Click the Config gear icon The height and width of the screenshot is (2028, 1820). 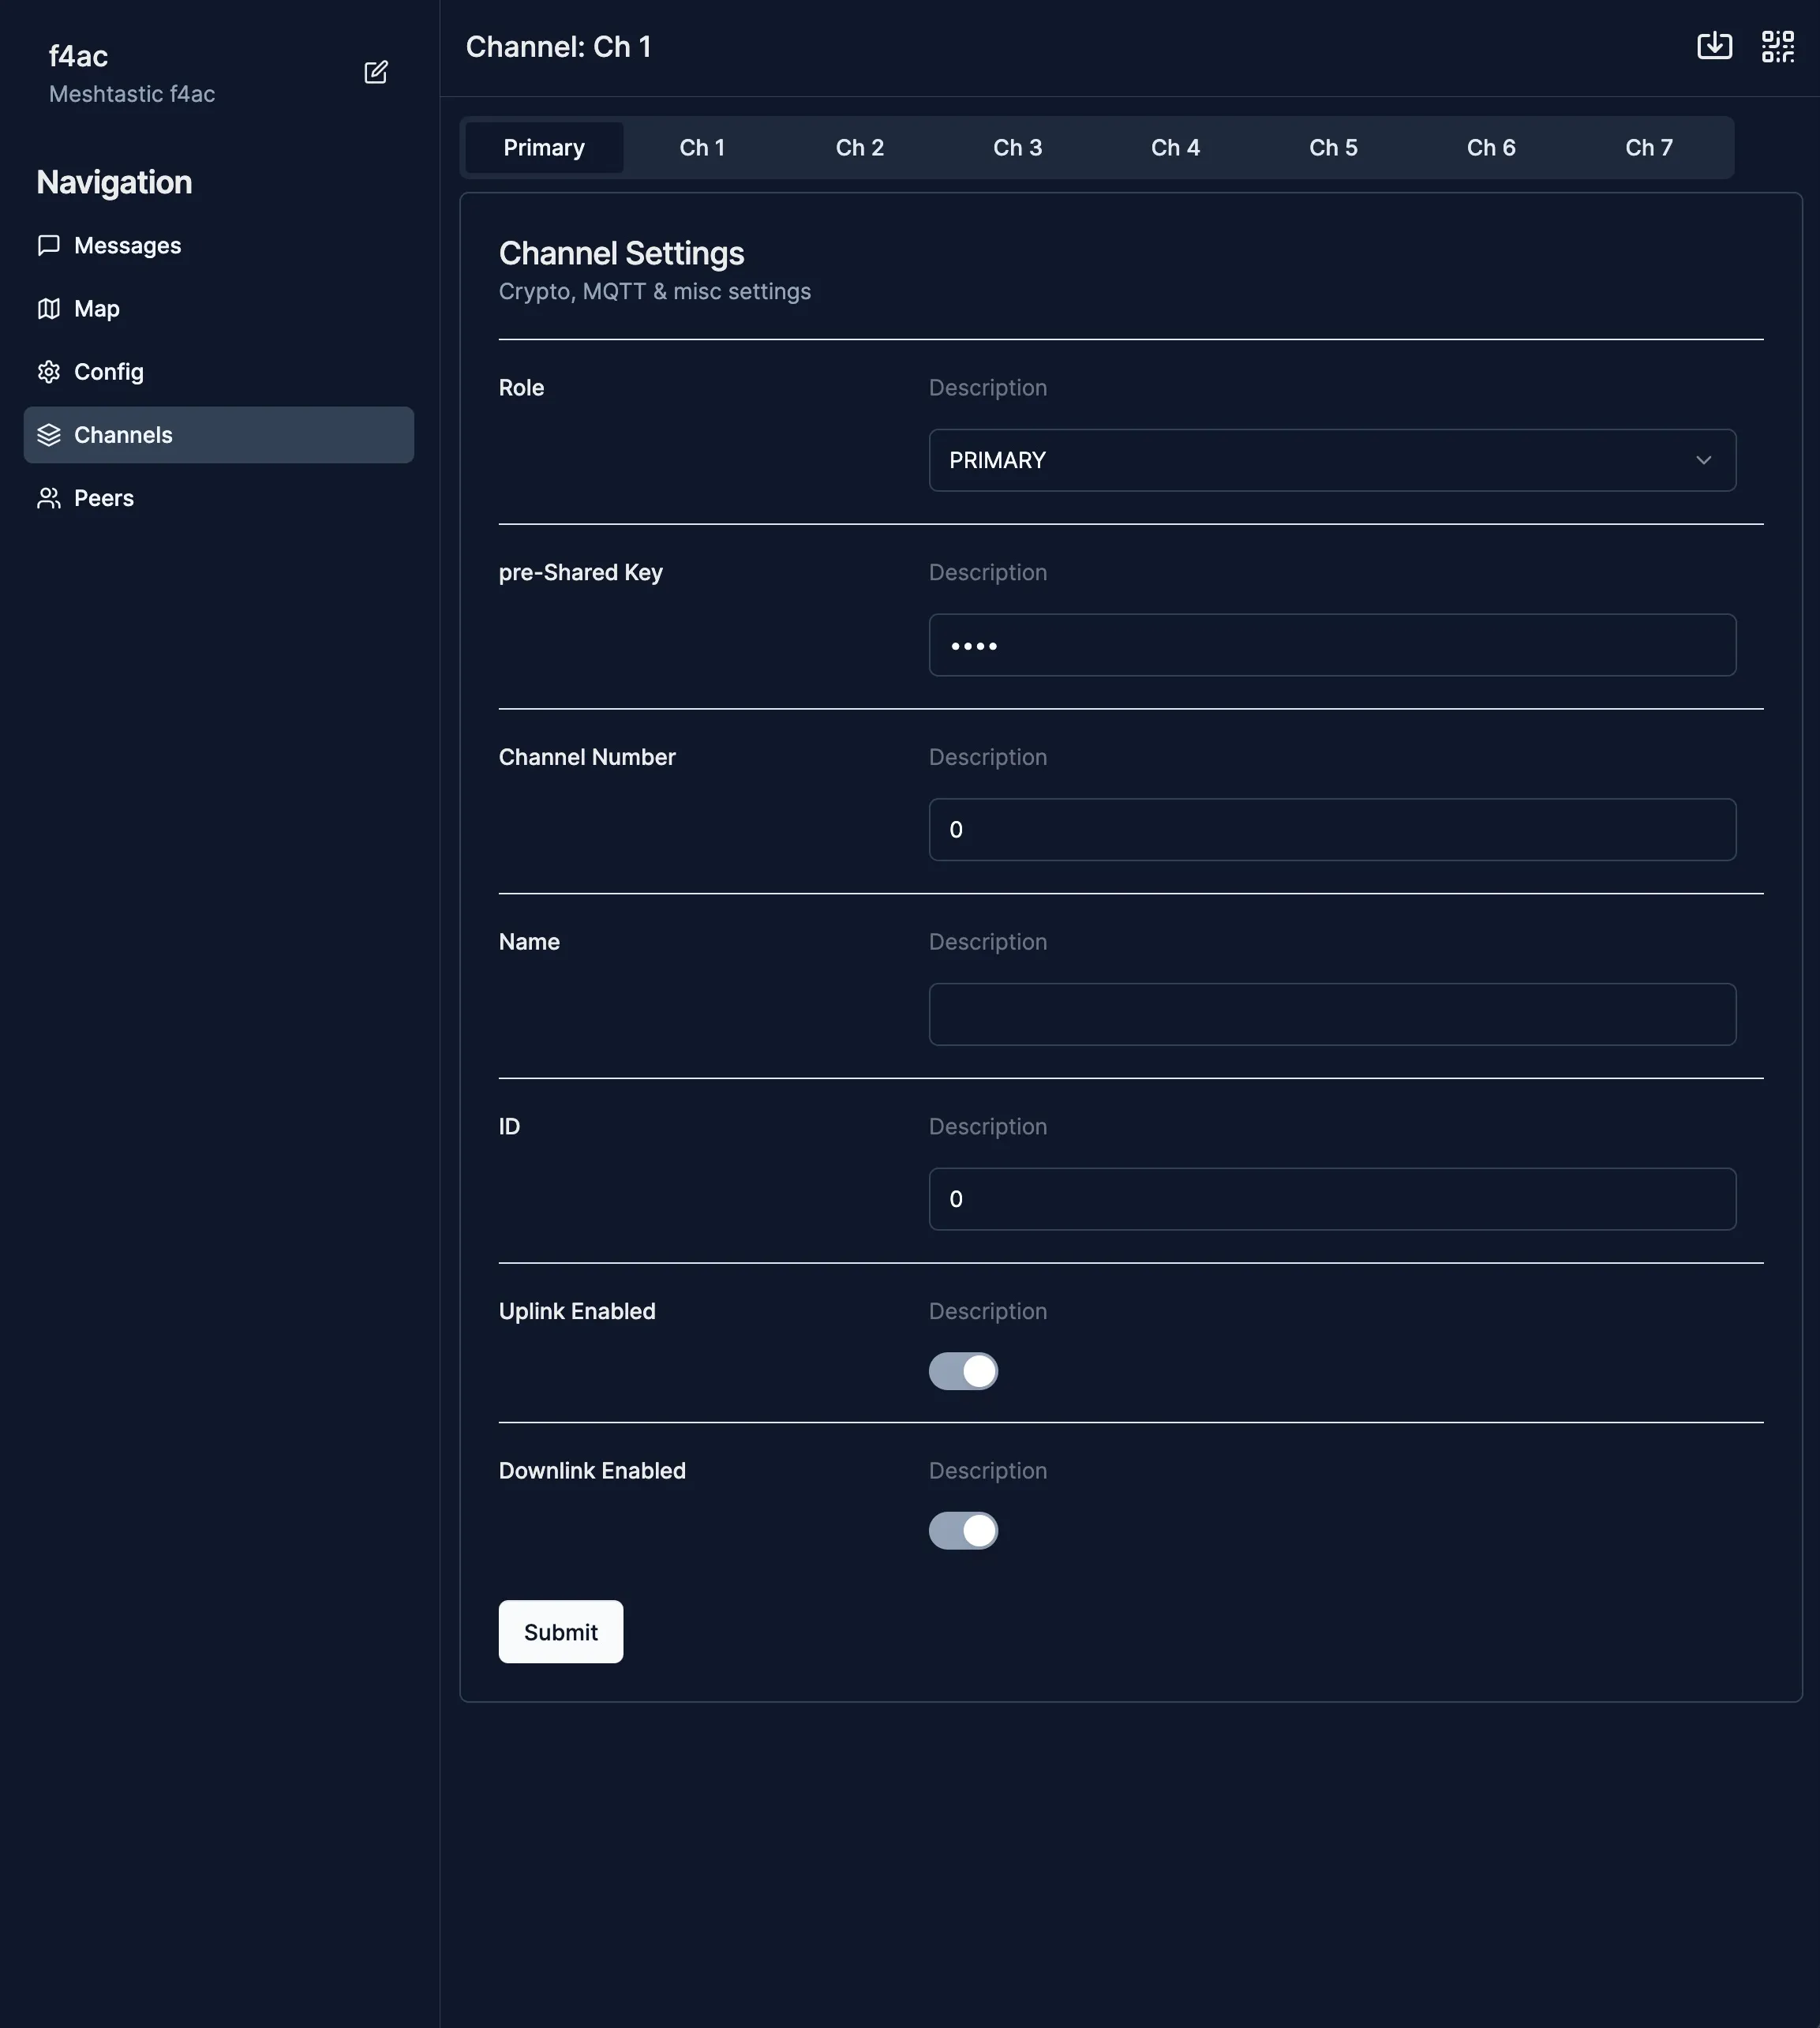click(x=48, y=372)
